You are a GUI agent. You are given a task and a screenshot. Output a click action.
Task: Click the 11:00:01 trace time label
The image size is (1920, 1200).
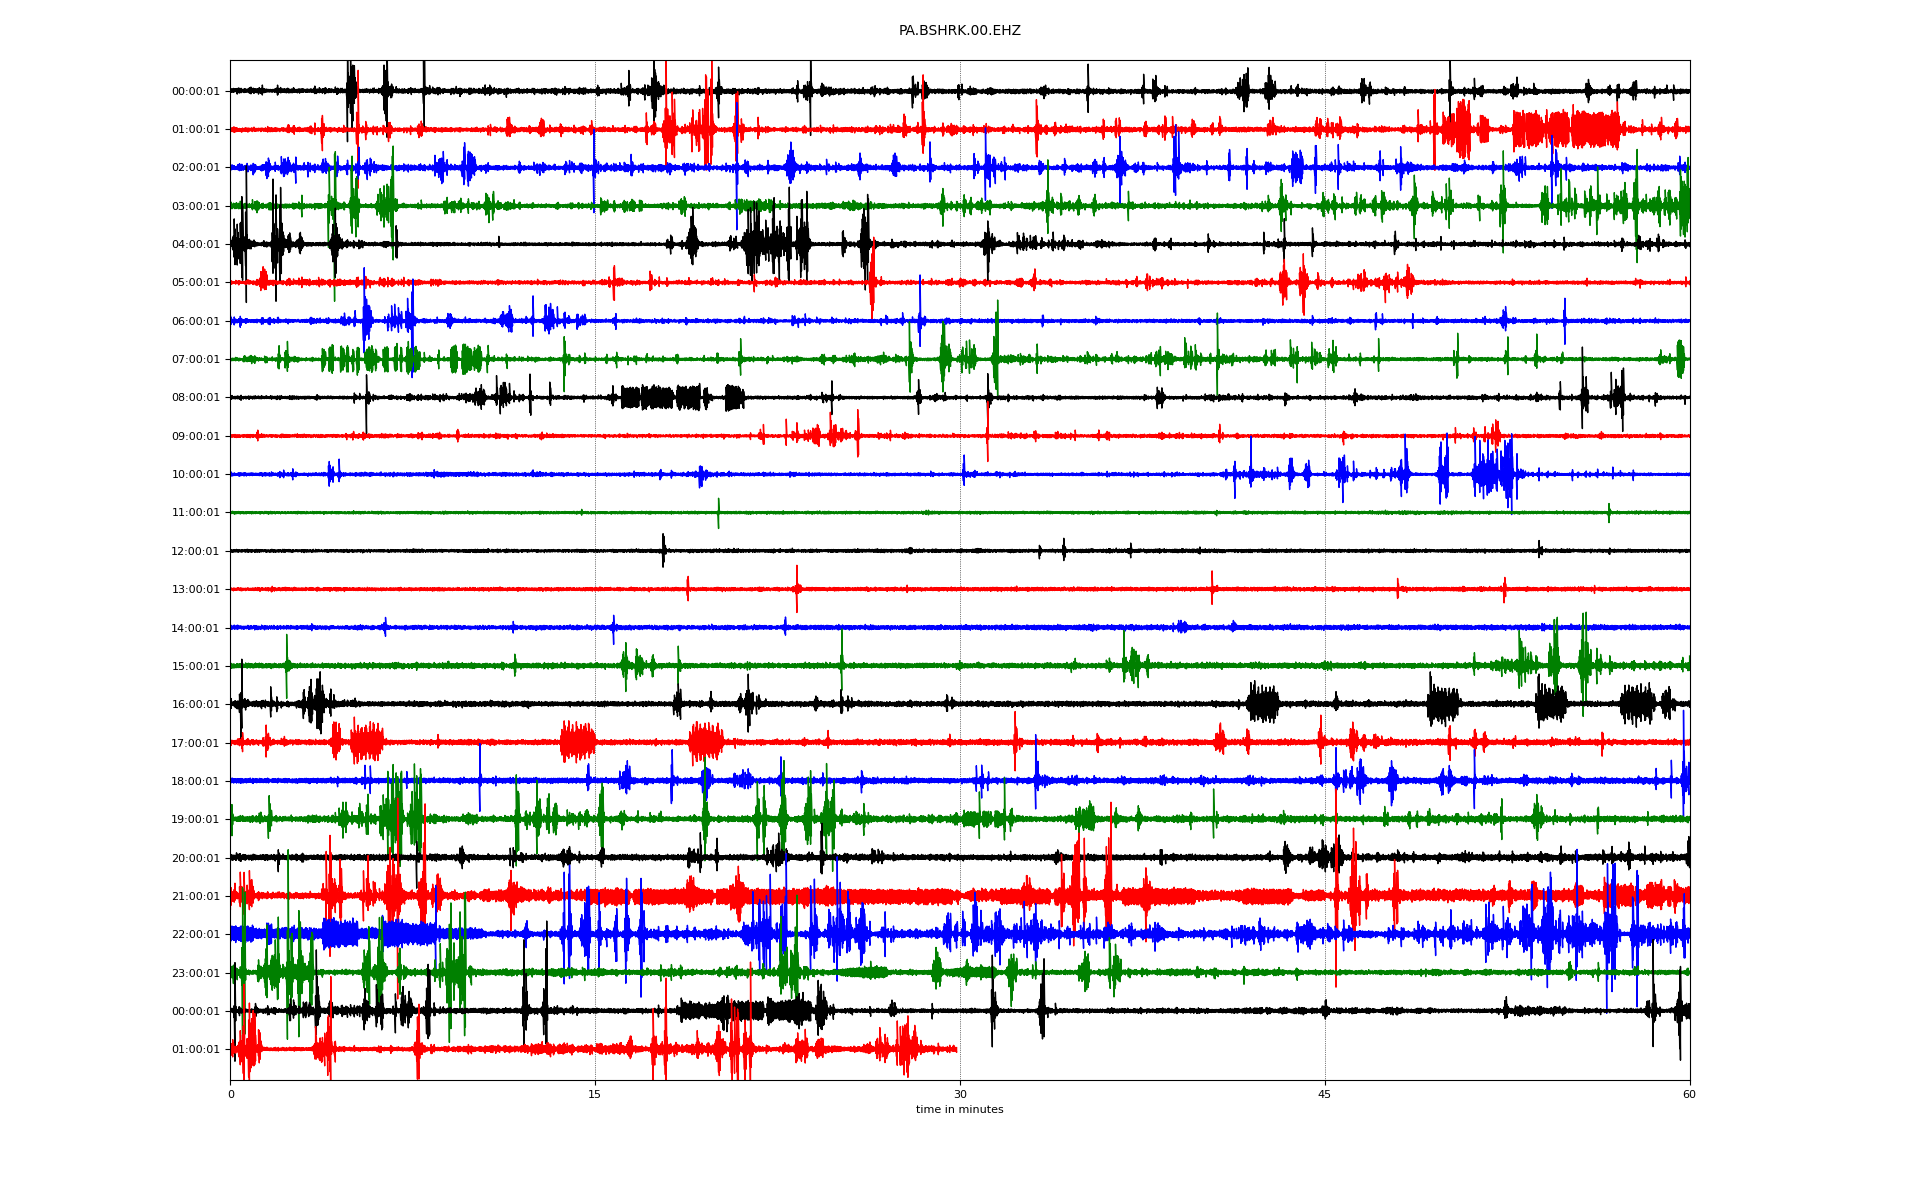tap(195, 513)
